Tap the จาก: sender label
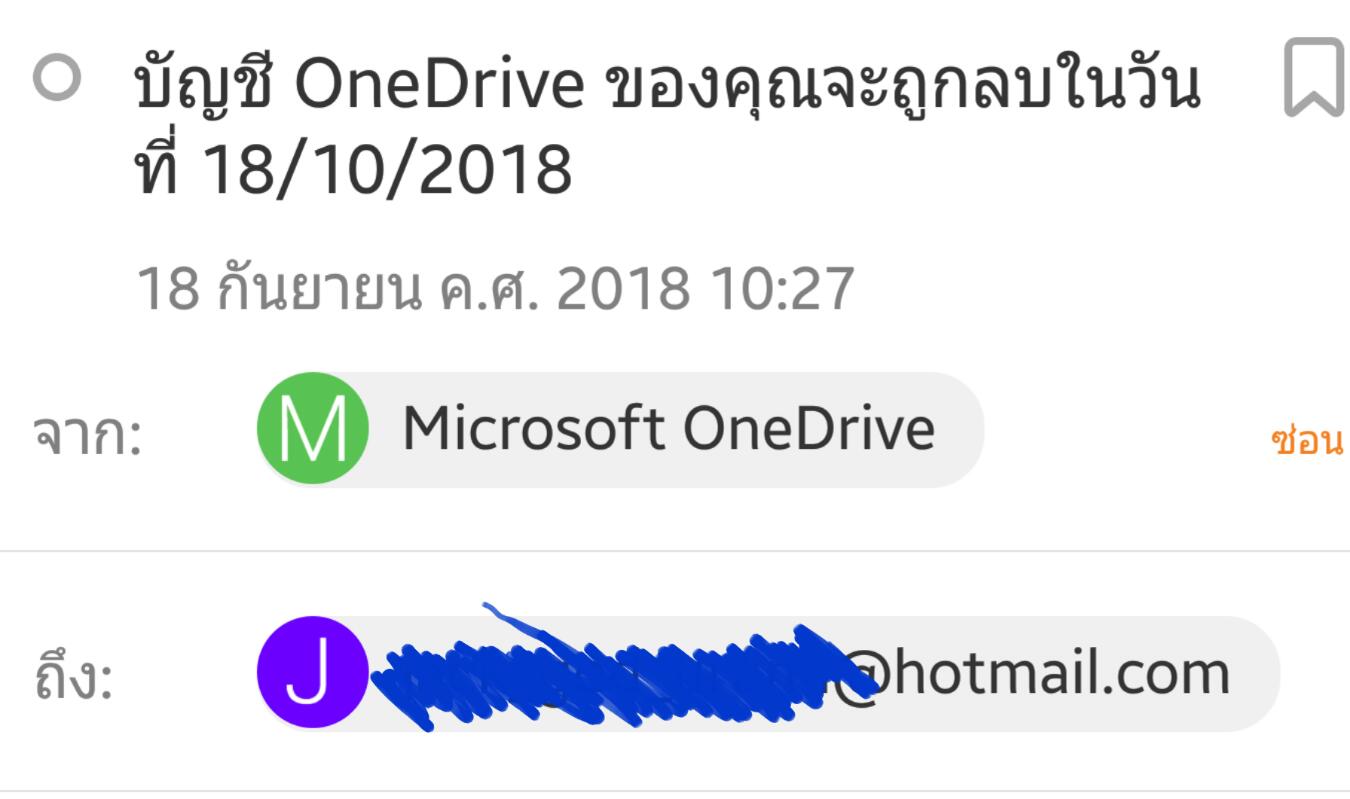Viewport: 1350px width, 799px height. pyautogui.click(x=88, y=437)
